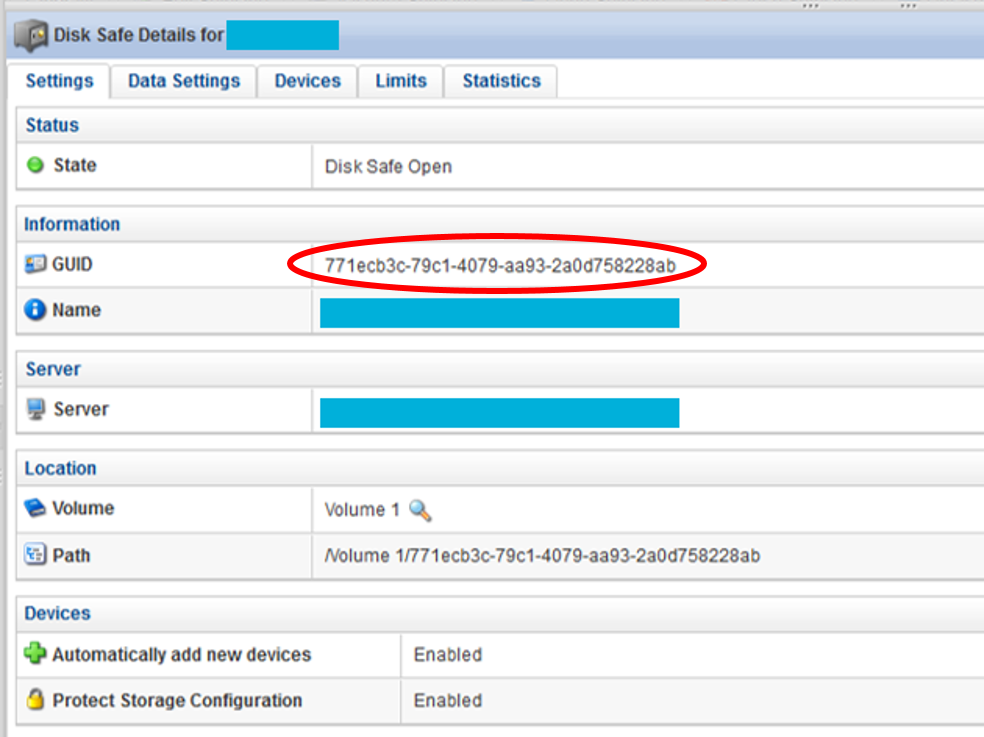
Task: Click the 'Name' row label
Action: coord(77,310)
